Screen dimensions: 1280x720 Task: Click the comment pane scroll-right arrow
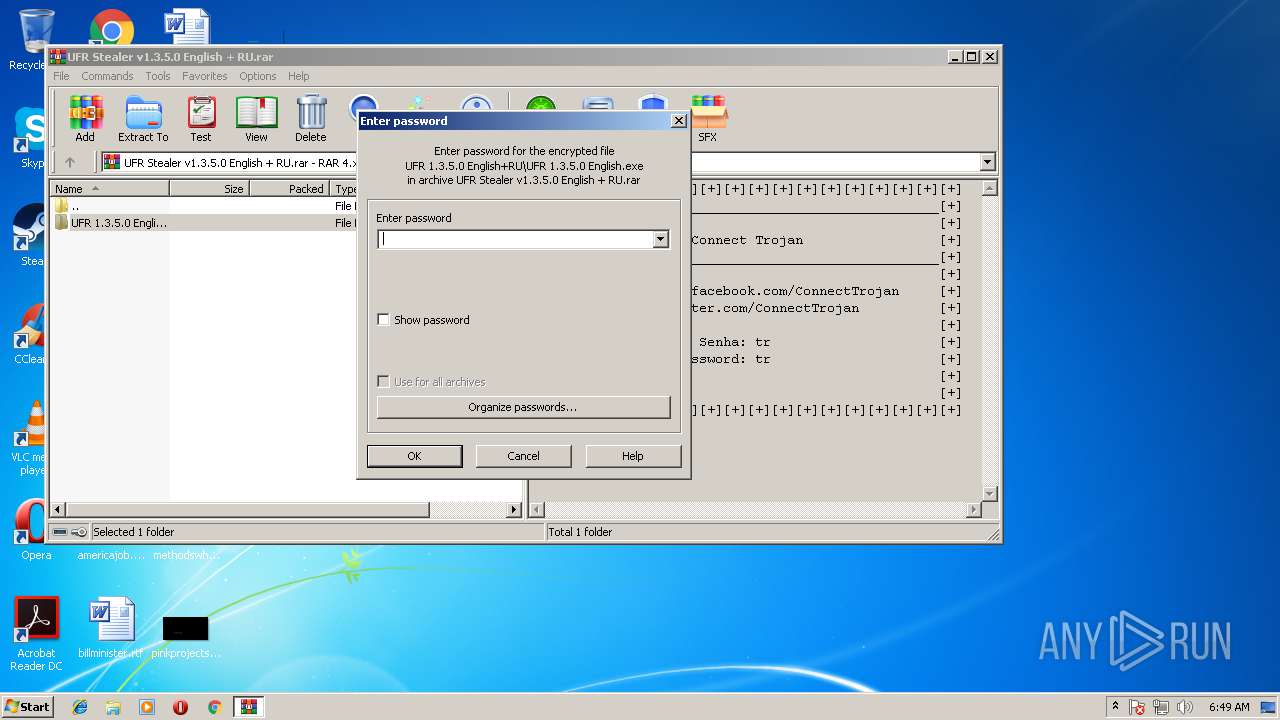(x=974, y=509)
